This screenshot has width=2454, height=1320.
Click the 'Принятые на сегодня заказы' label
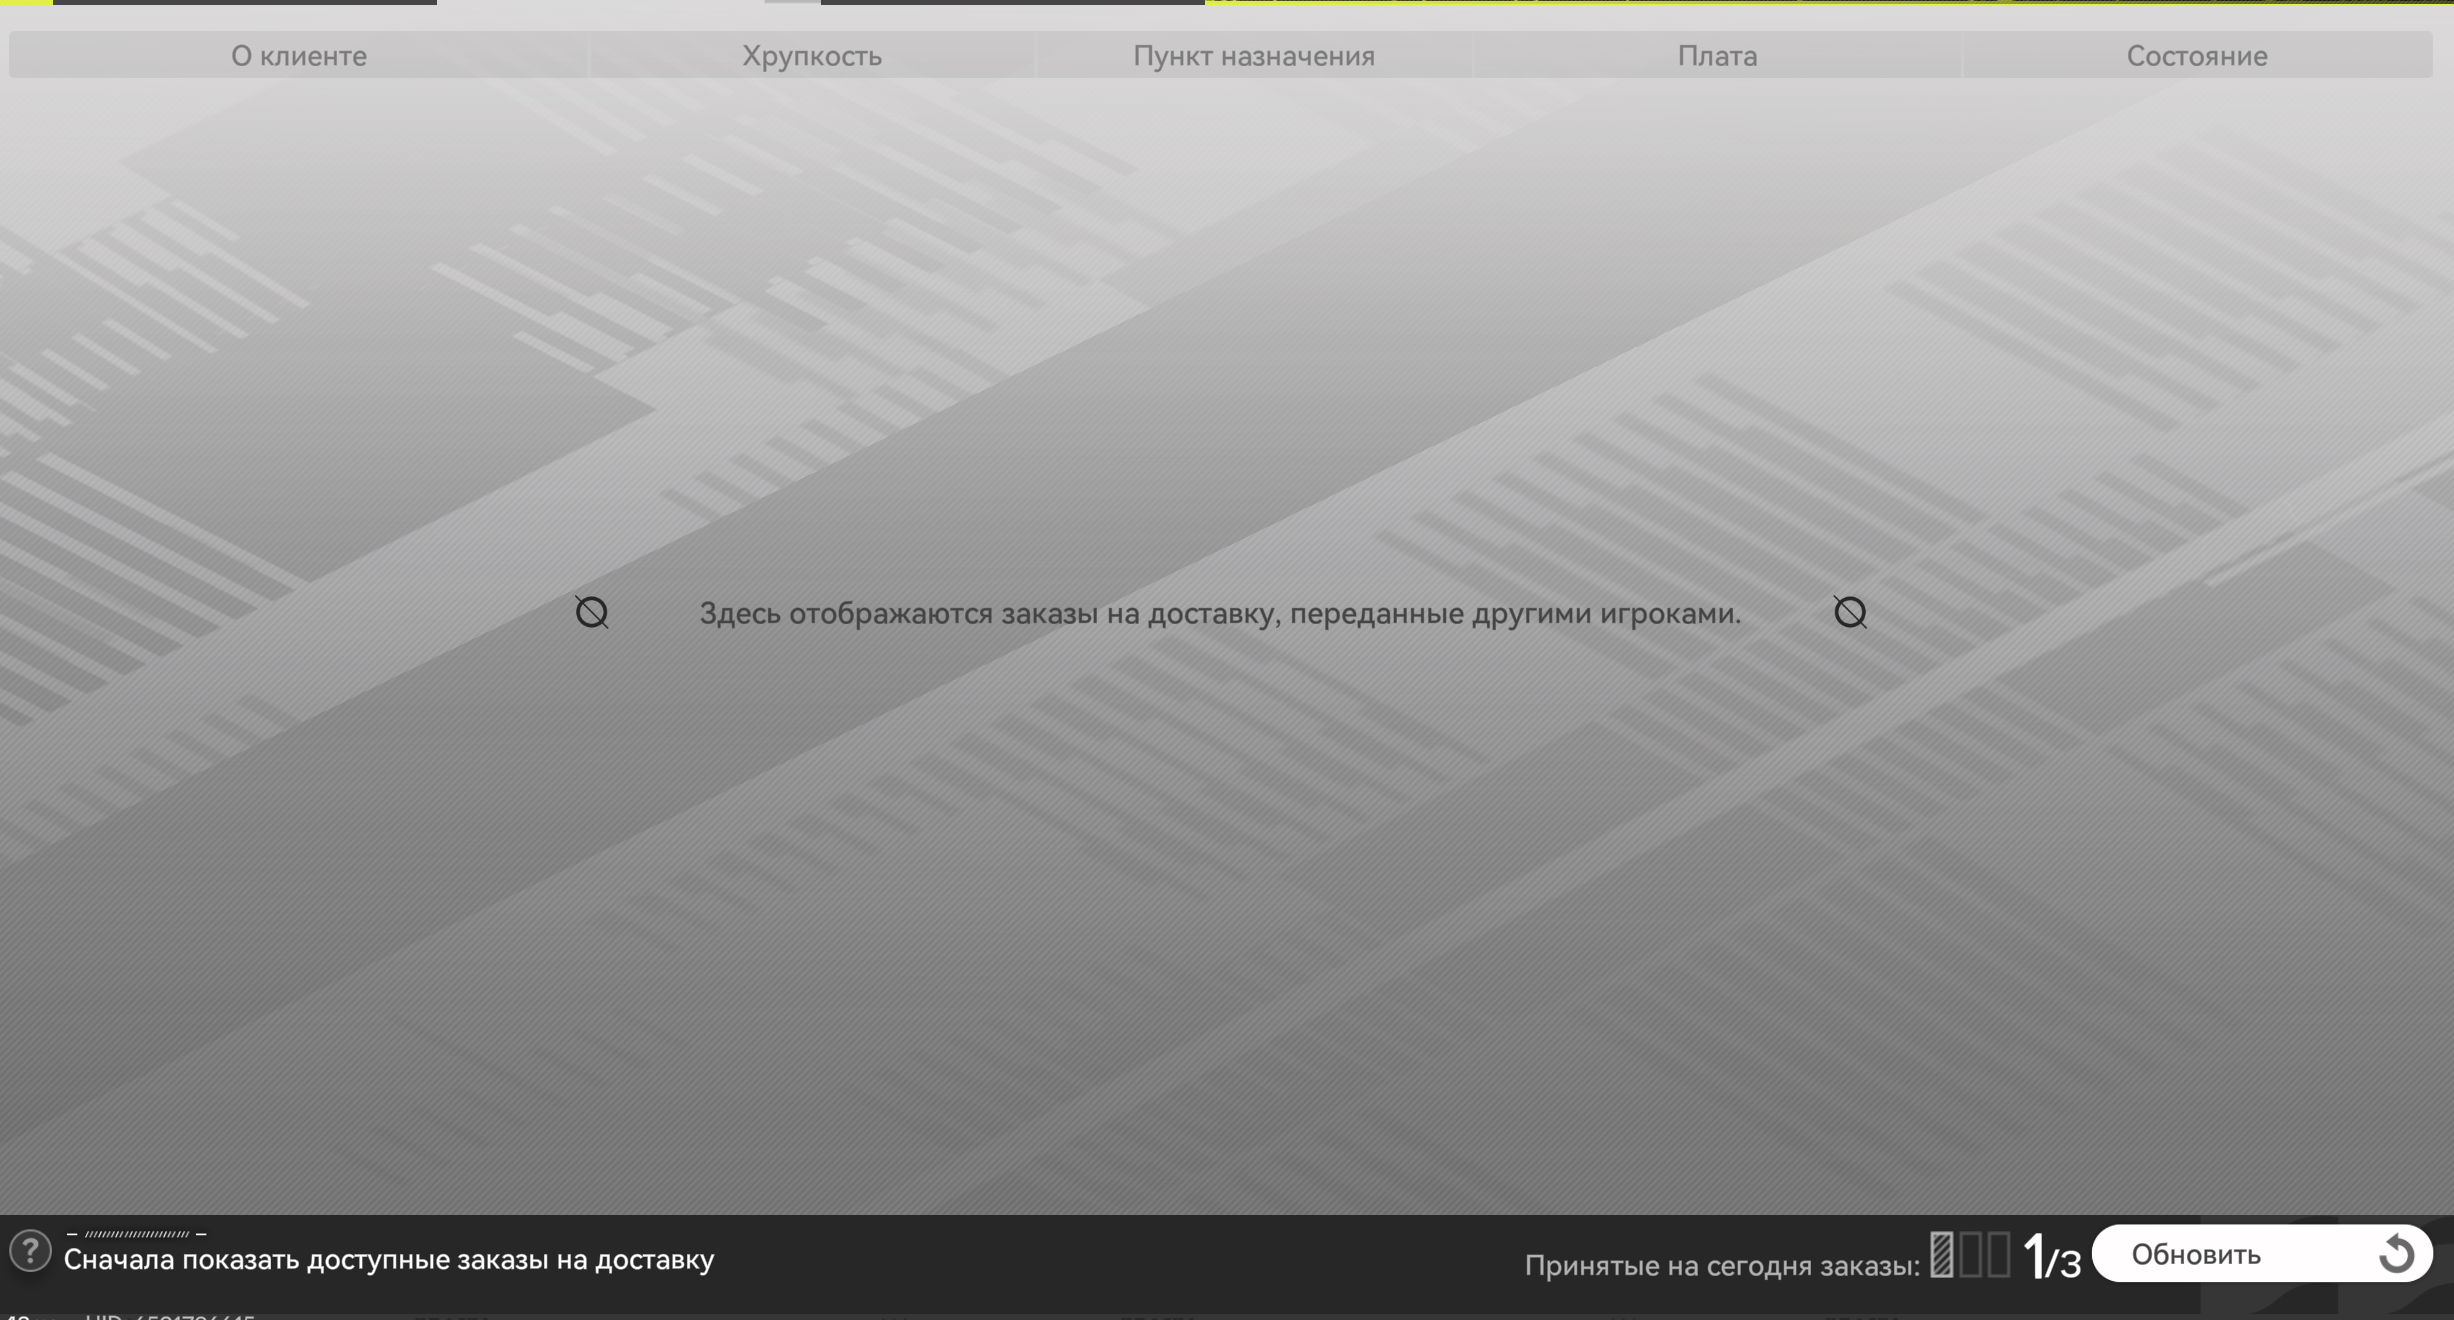click(x=1721, y=1266)
